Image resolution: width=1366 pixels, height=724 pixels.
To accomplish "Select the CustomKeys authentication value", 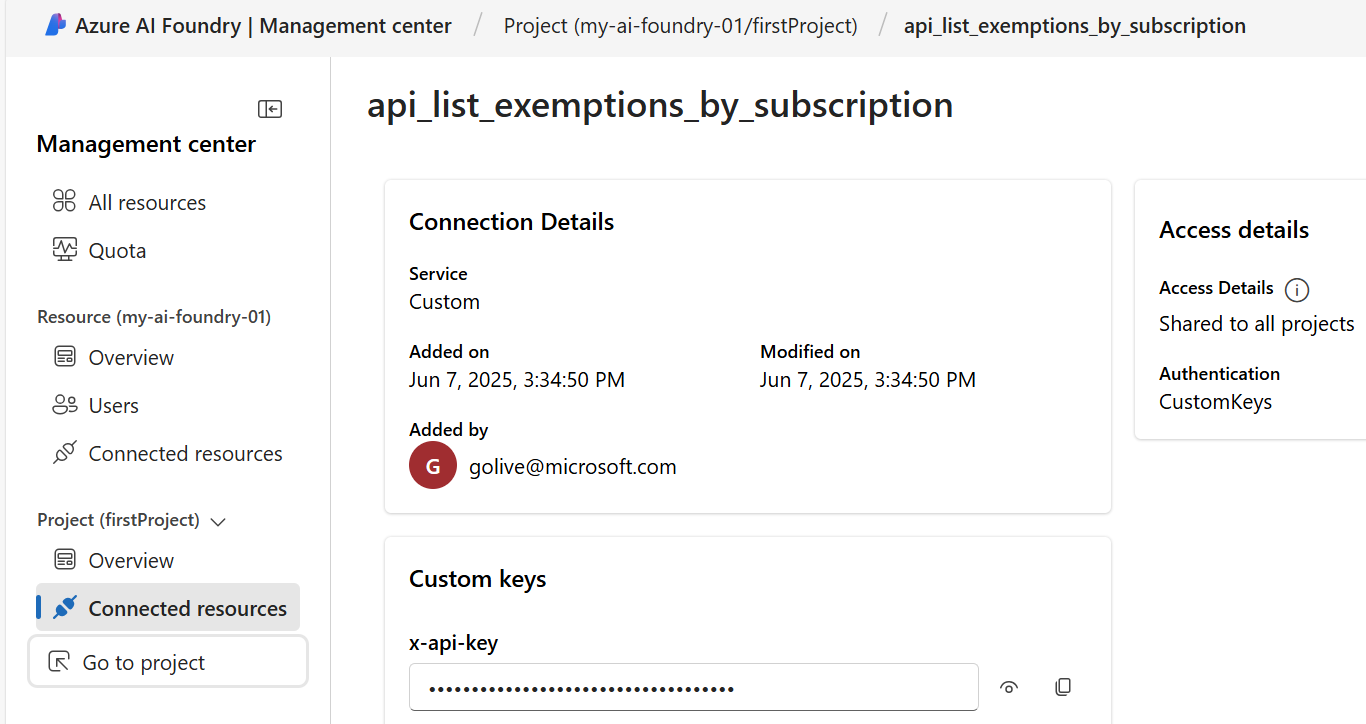I will pyautogui.click(x=1216, y=402).
